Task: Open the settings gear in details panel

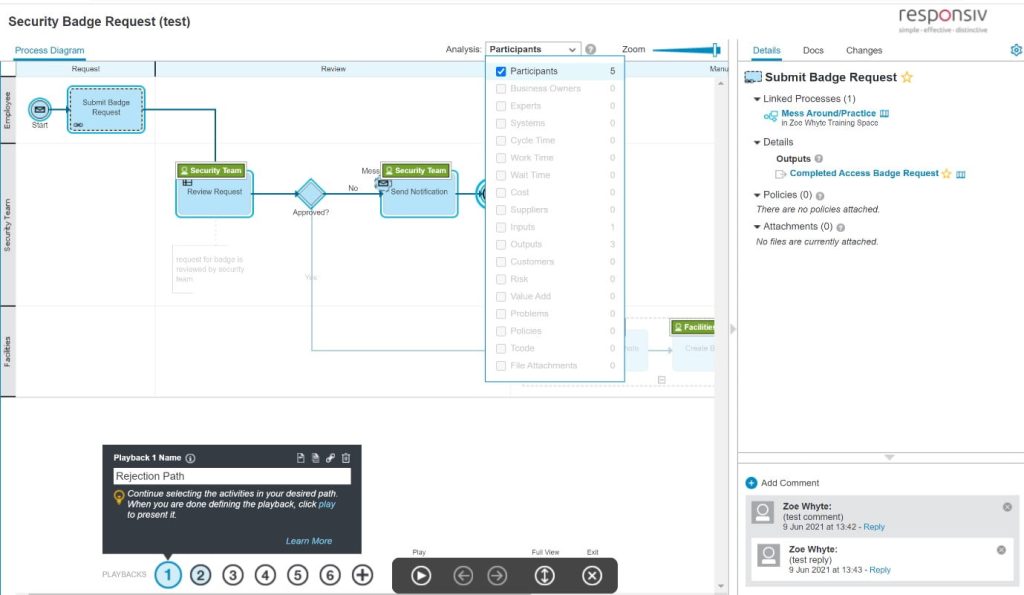Action: [1016, 50]
